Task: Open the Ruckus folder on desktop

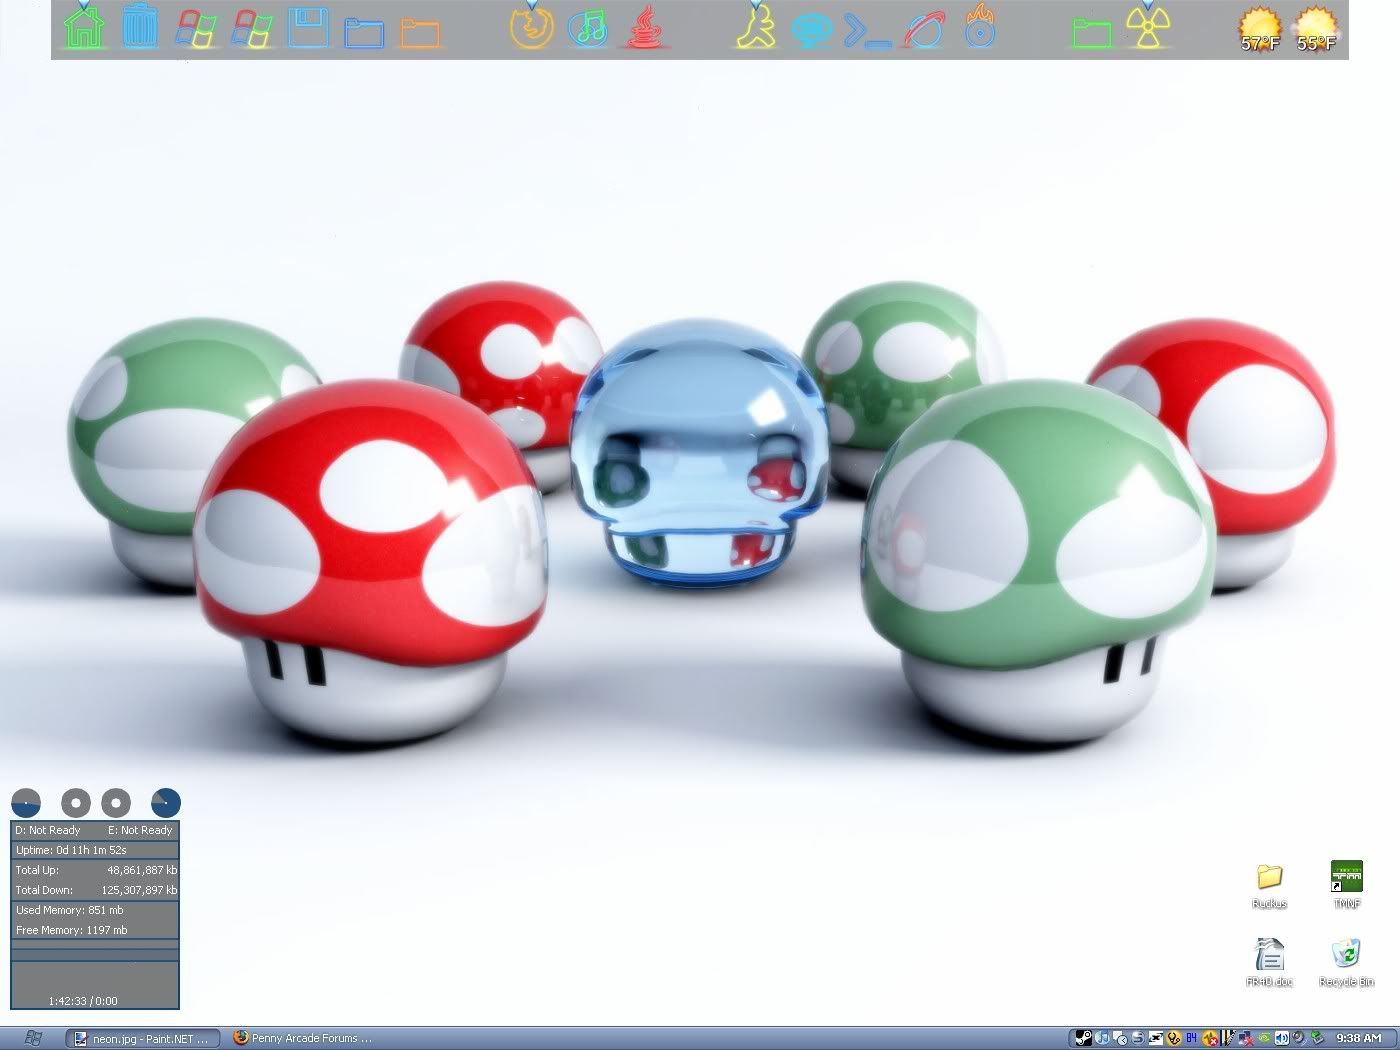Action: point(1269,878)
